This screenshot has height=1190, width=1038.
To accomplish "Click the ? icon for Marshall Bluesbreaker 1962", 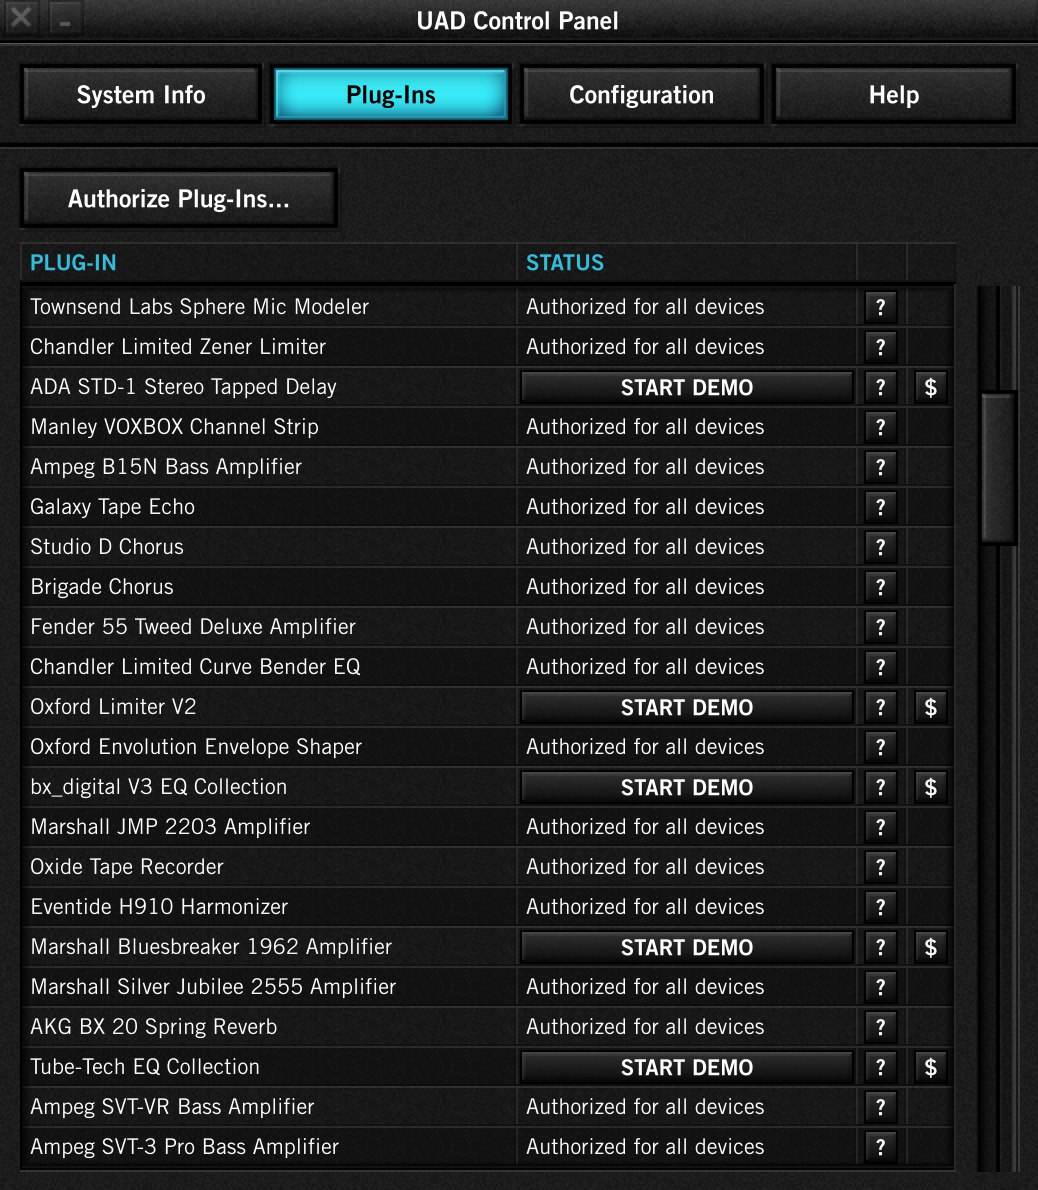I will coord(880,947).
